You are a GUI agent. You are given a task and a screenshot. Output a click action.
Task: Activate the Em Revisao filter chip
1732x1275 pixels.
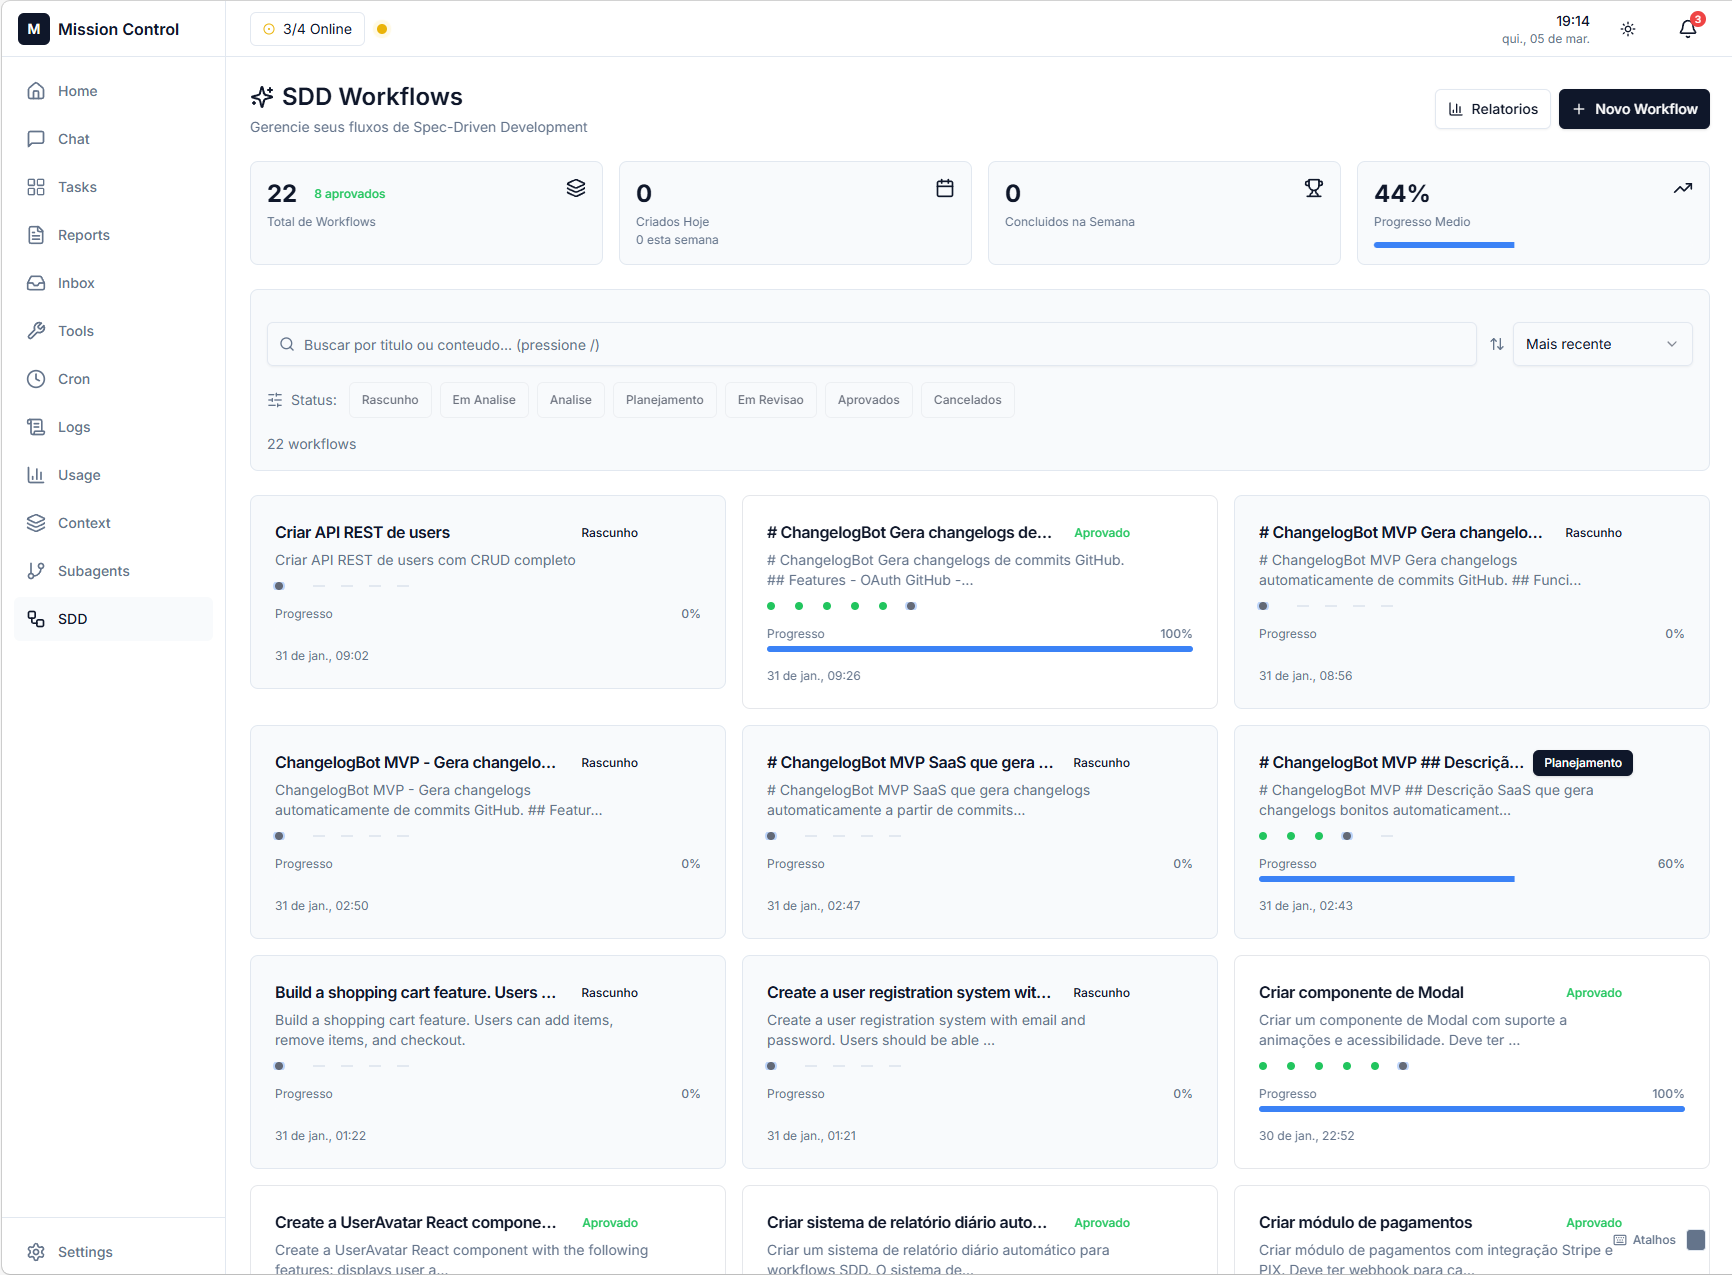pyautogui.click(x=770, y=399)
